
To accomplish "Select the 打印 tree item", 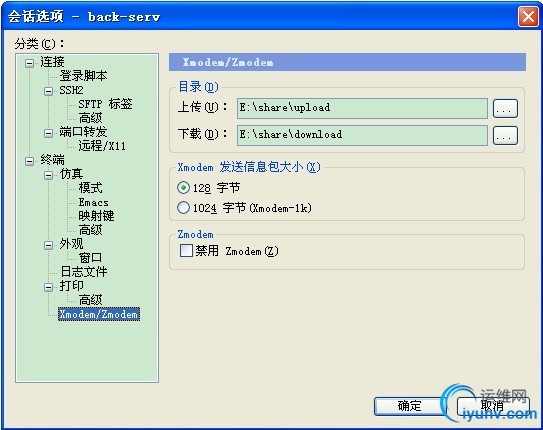I will coord(71,286).
